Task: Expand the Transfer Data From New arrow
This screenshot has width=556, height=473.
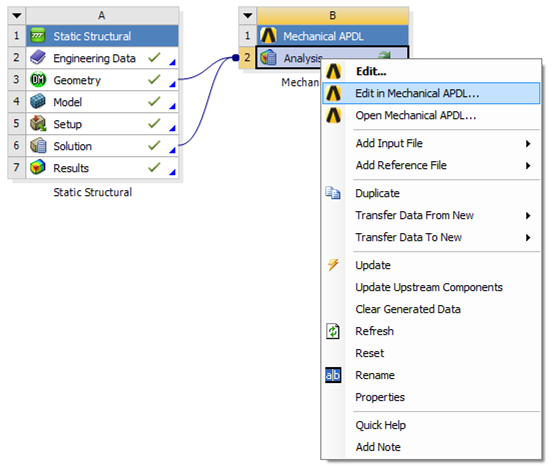Action: [528, 216]
